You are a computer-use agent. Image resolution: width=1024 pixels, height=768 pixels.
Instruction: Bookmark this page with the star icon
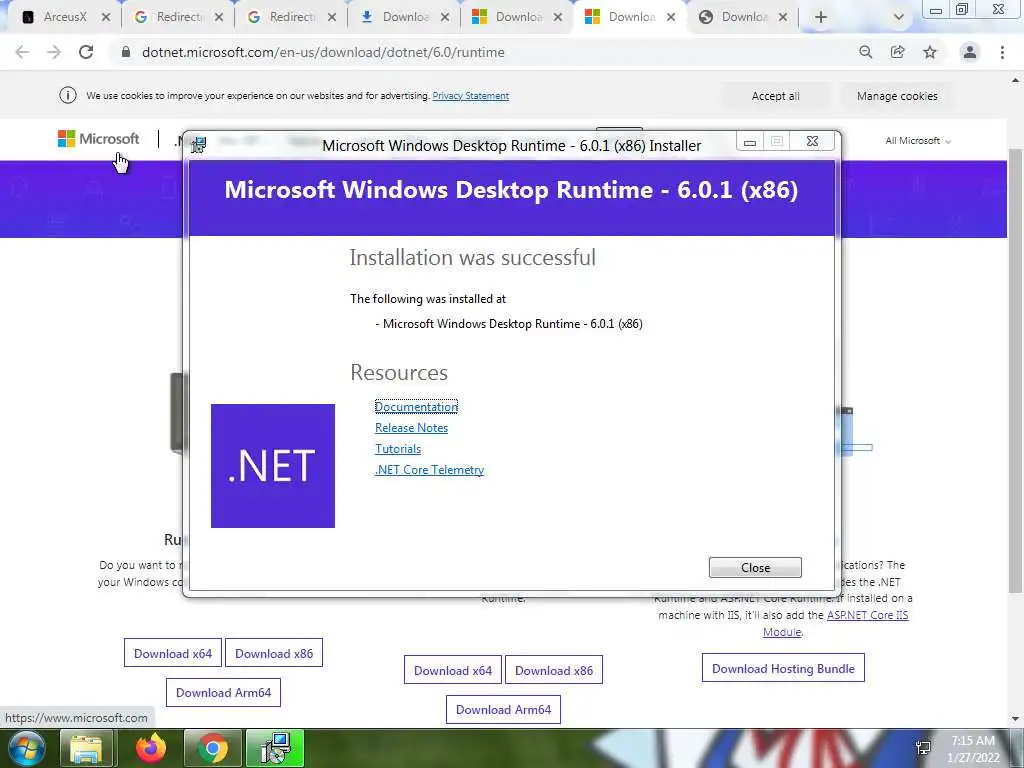coord(930,52)
